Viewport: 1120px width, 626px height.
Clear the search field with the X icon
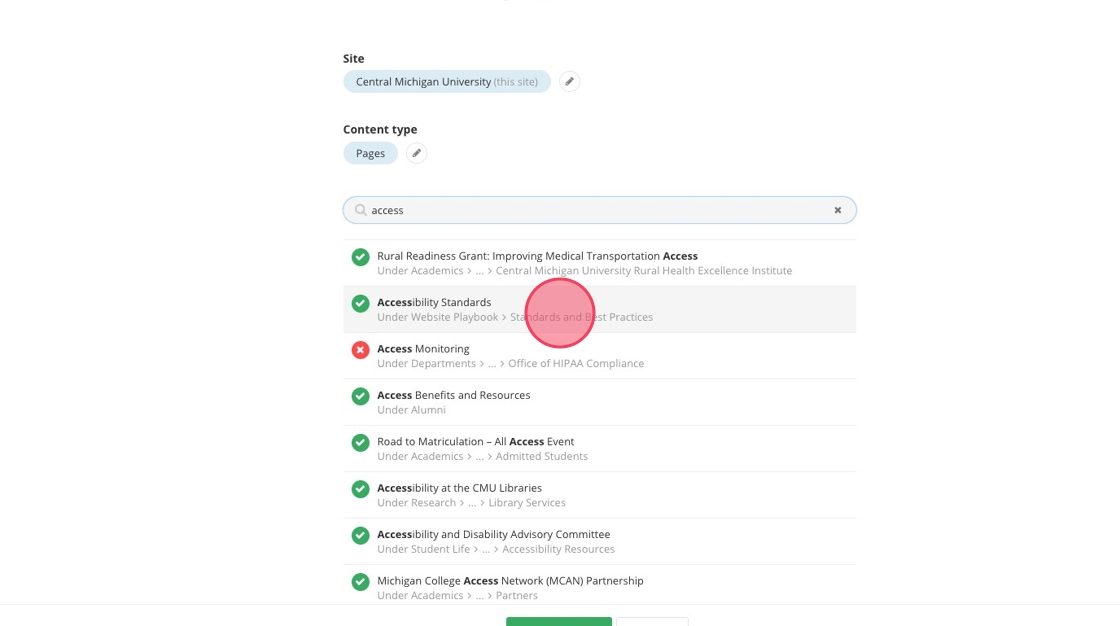[x=838, y=210]
